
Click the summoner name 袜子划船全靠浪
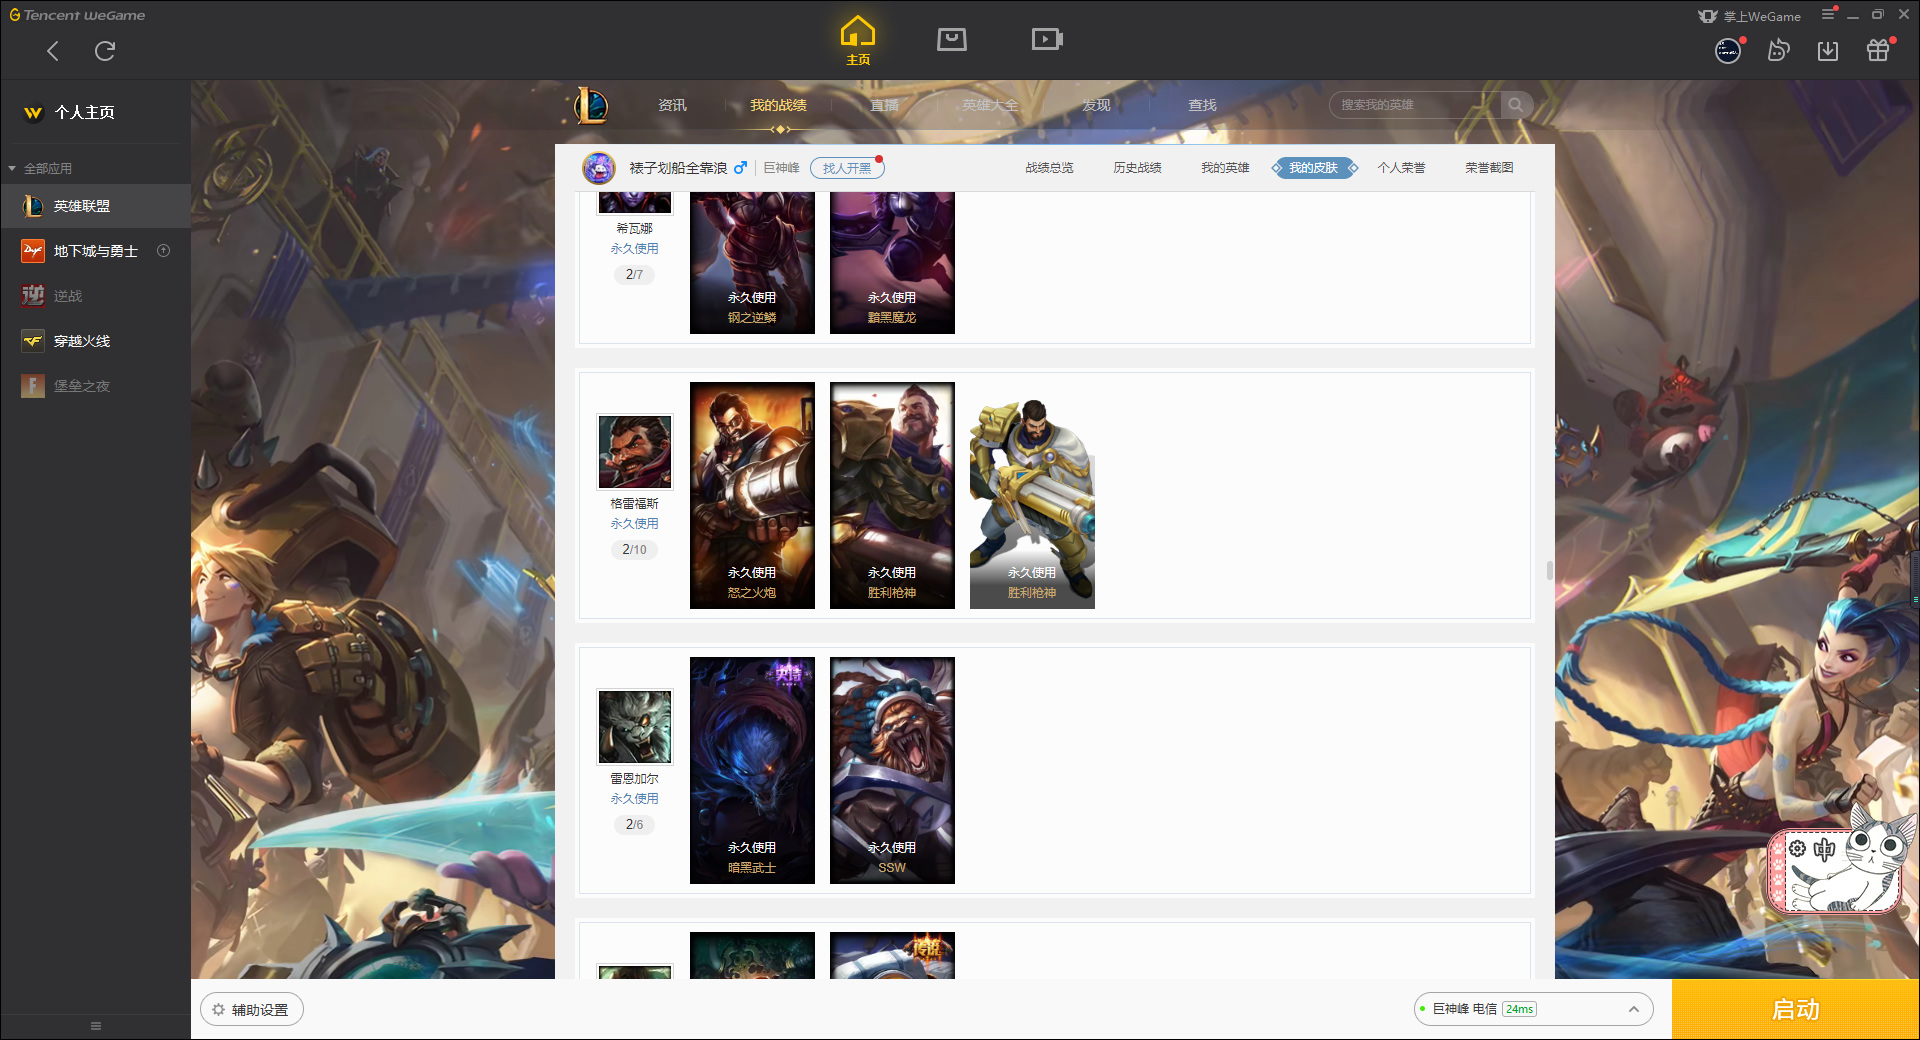(678, 168)
